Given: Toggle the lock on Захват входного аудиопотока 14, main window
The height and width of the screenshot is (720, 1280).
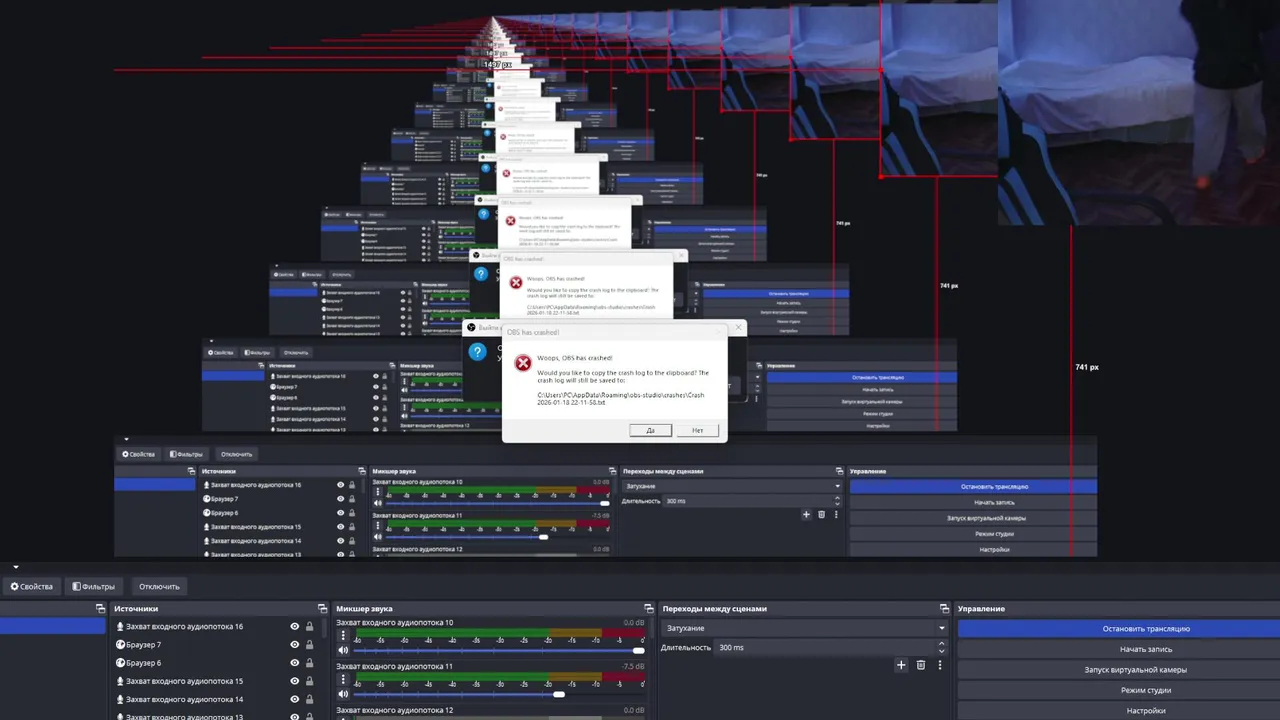Looking at the screenshot, I should [x=309, y=699].
